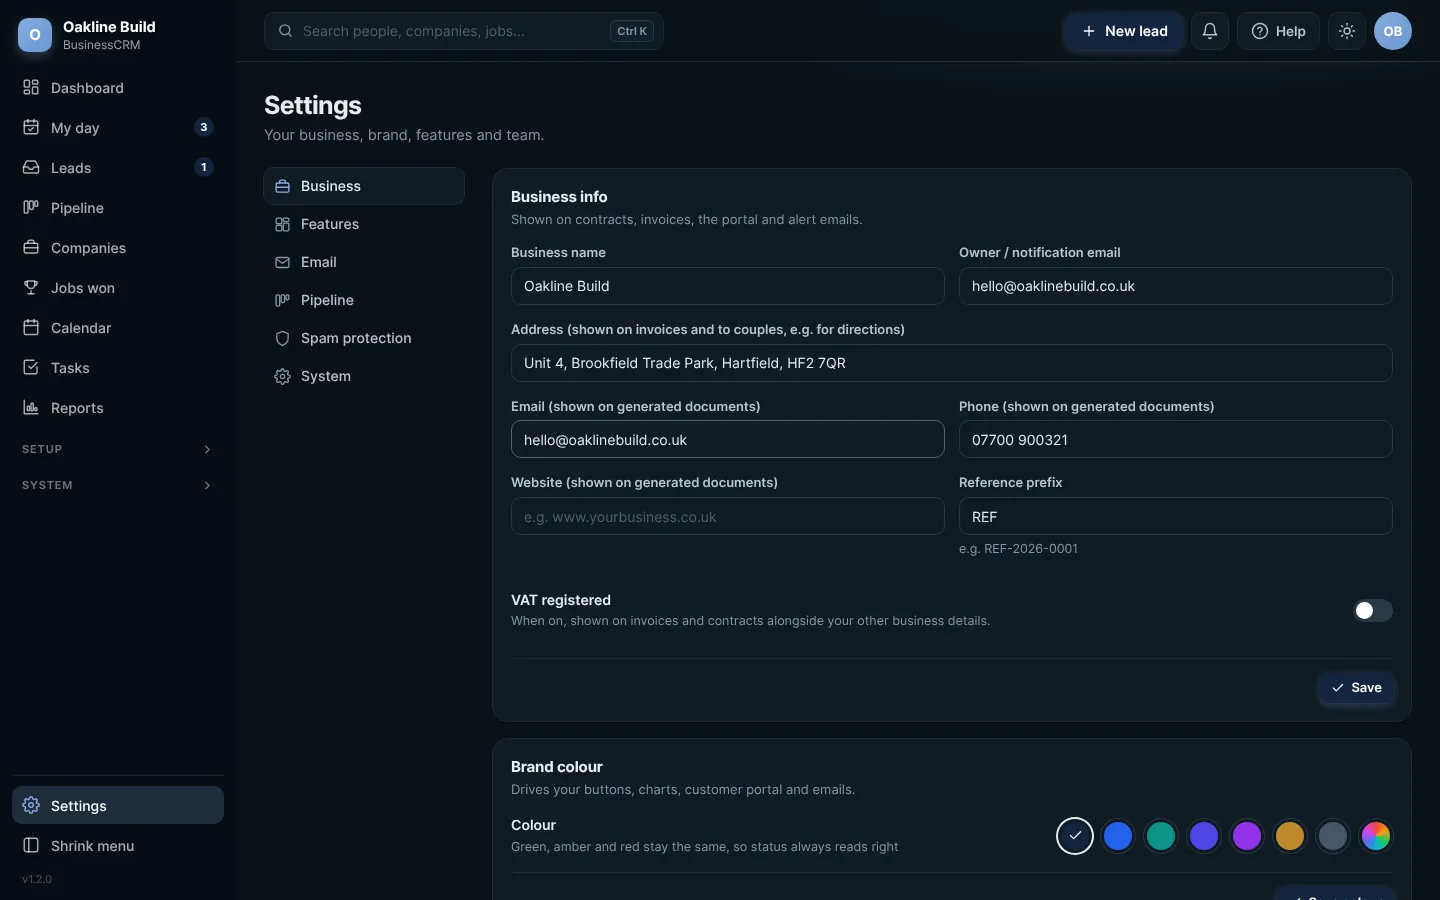This screenshot has width=1440, height=900.
Task: Open the Spam protection settings tab
Action: coord(364,338)
